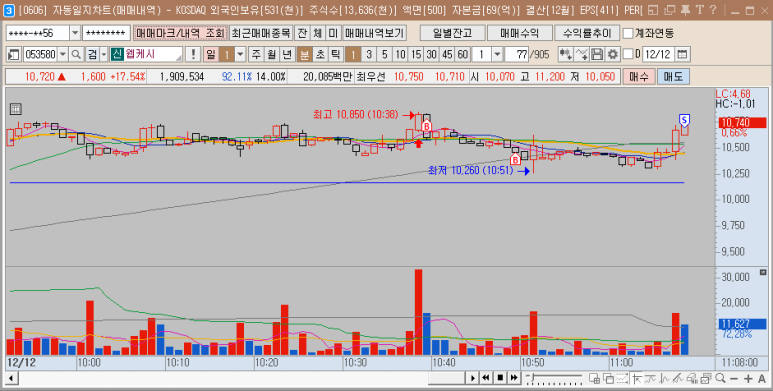The height and width of the screenshot is (391, 773).
Task: Click the stock search magnifier icon
Action: [76, 54]
